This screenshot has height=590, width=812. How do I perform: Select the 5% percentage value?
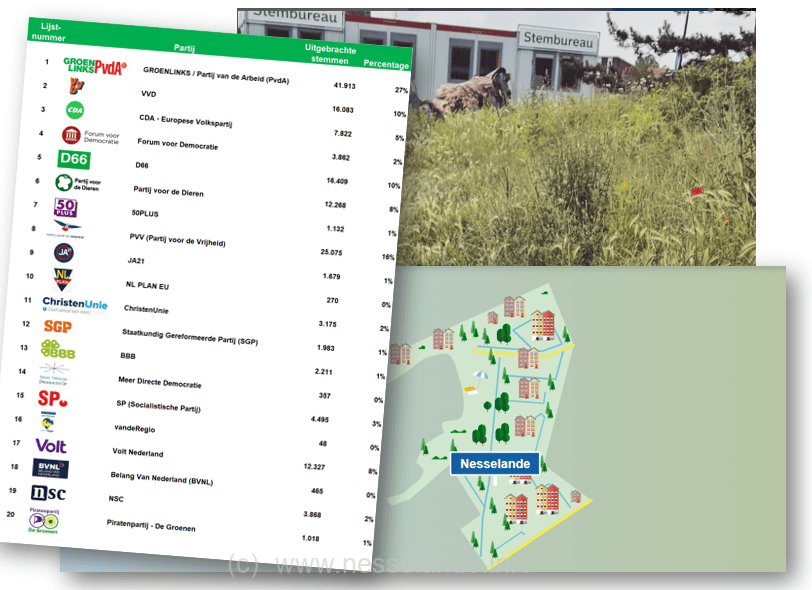click(400, 138)
